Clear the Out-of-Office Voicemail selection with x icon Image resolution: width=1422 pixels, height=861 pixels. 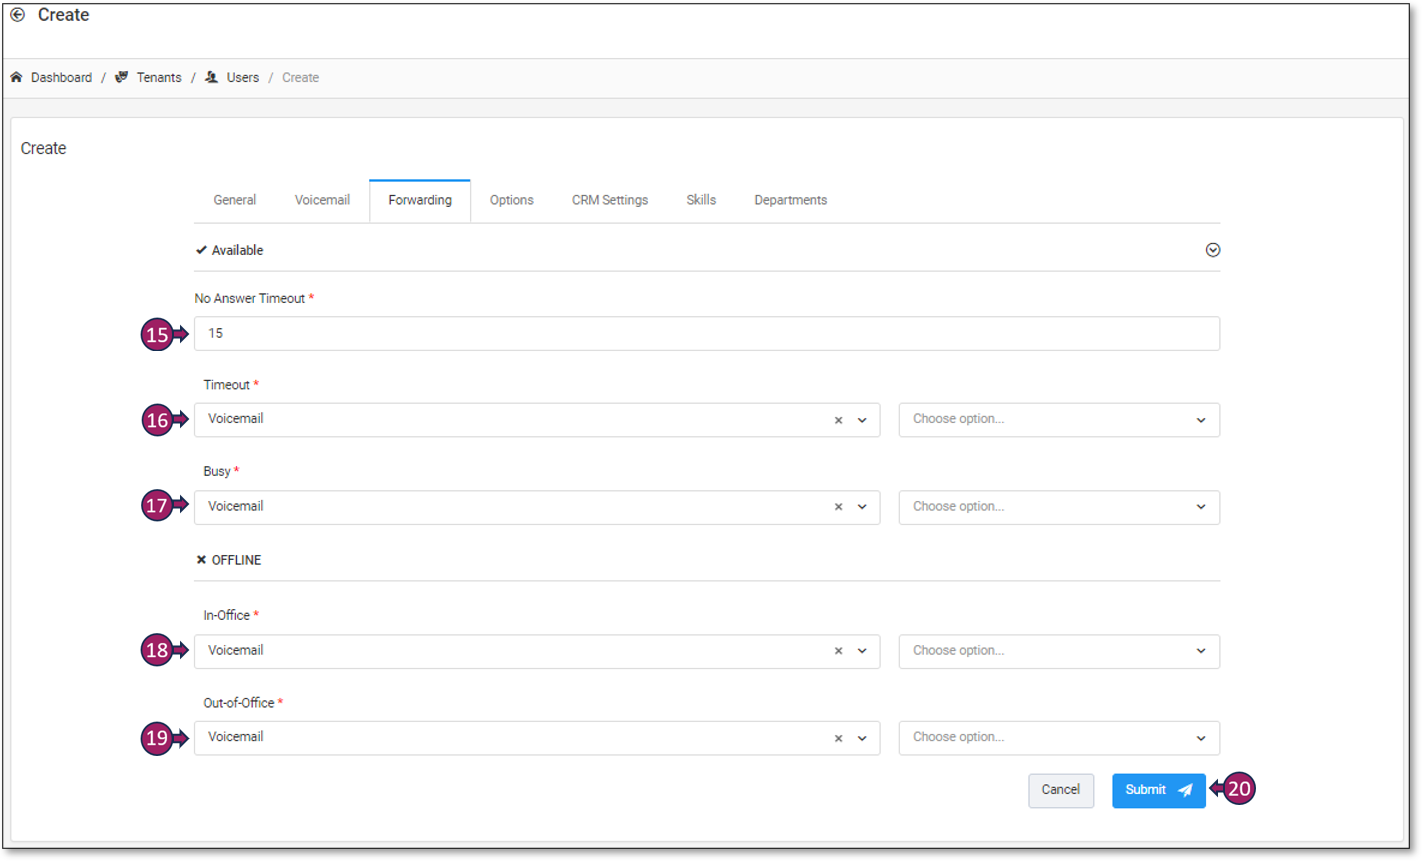point(838,739)
